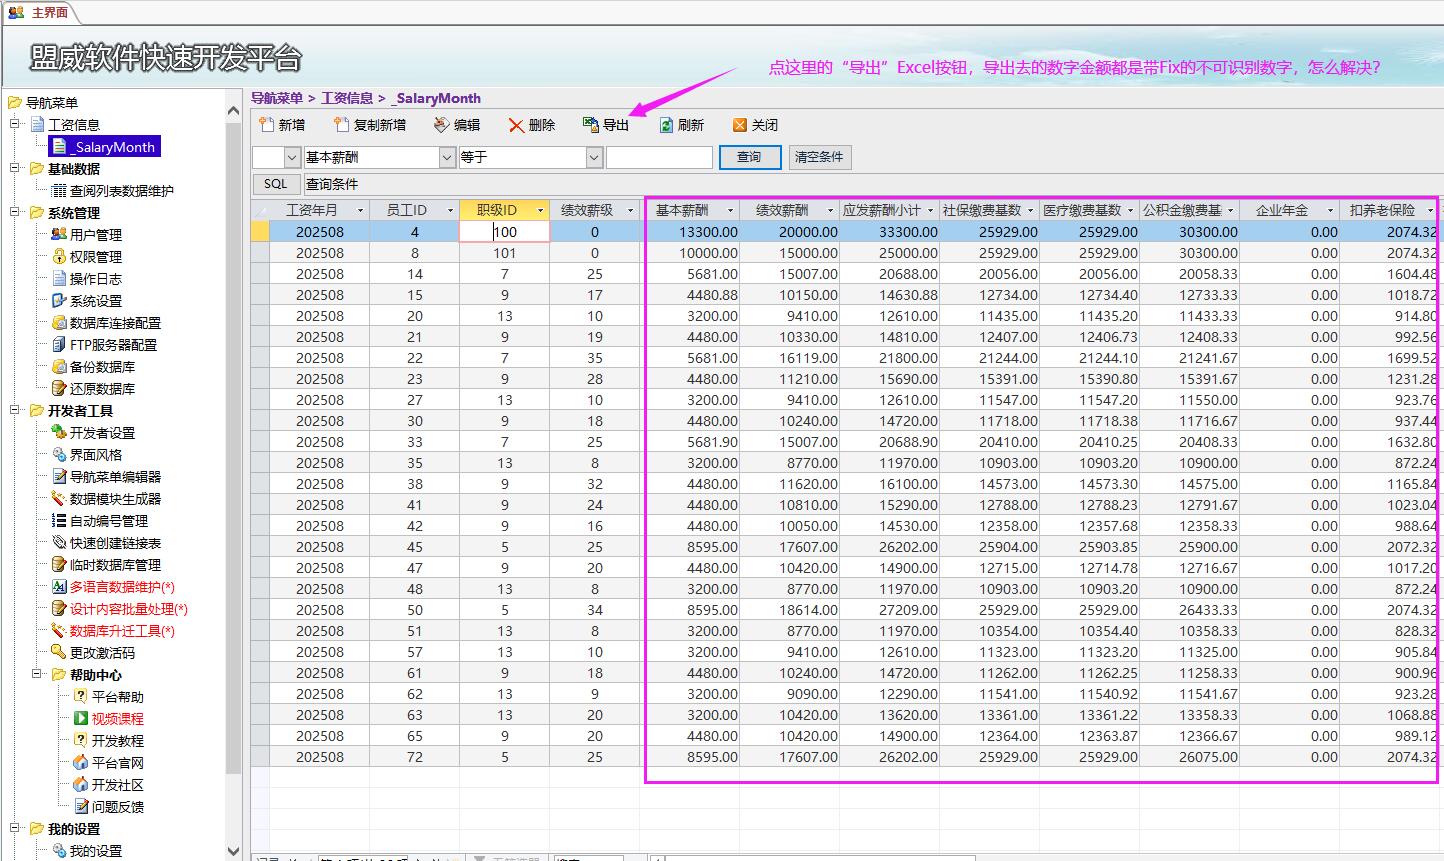Click the 查询 button
The image size is (1444, 861).
point(749,157)
